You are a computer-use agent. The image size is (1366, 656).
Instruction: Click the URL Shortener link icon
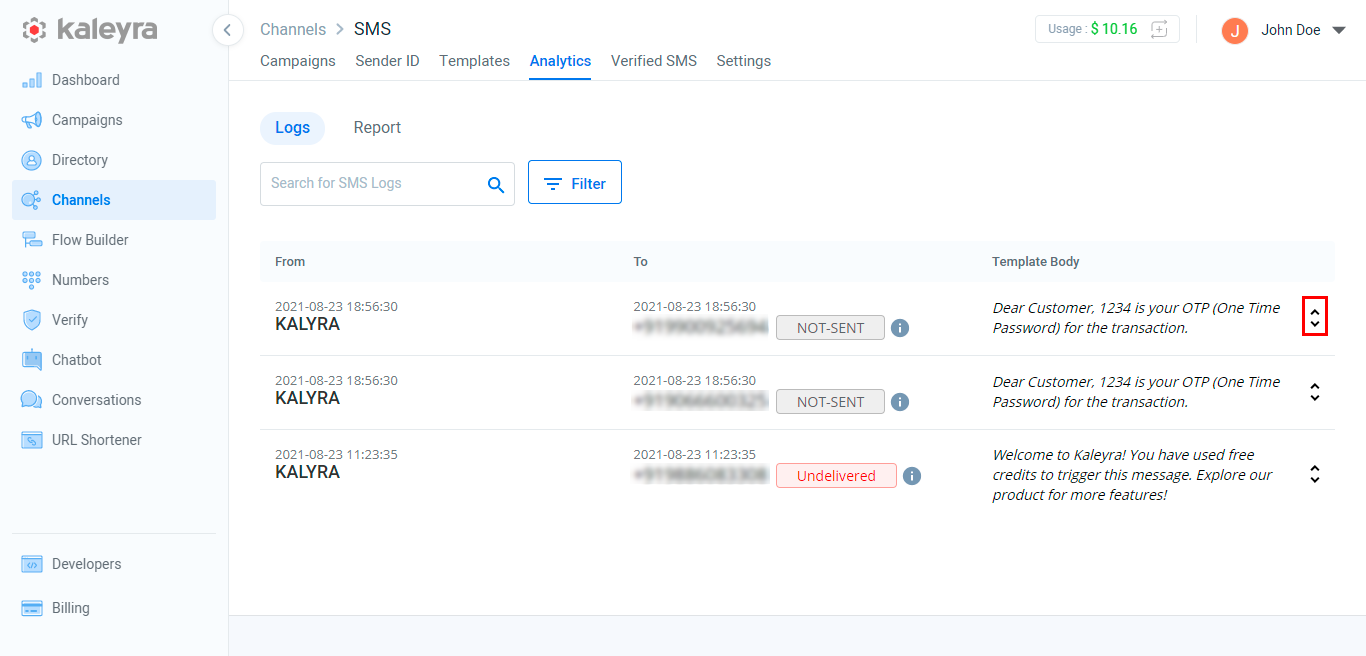pyautogui.click(x=32, y=440)
